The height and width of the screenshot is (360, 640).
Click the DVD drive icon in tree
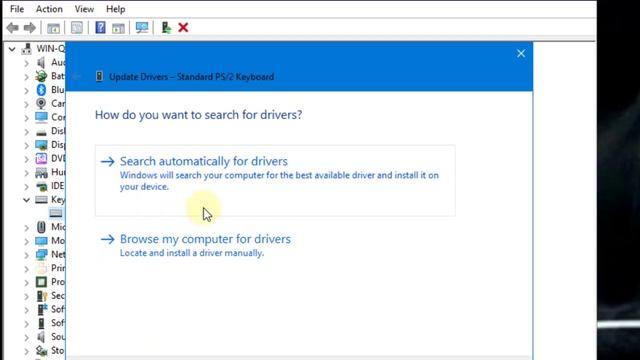pos(41,158)
